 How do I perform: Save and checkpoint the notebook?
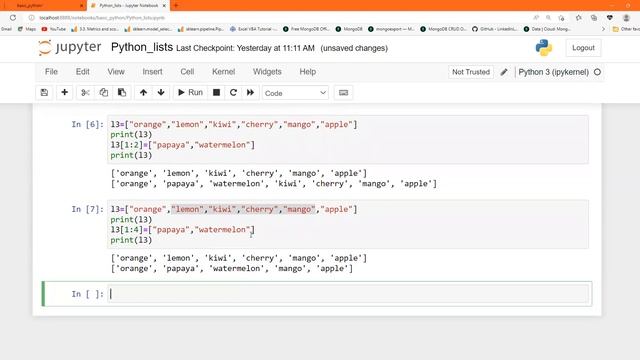[x=44, y=93]
